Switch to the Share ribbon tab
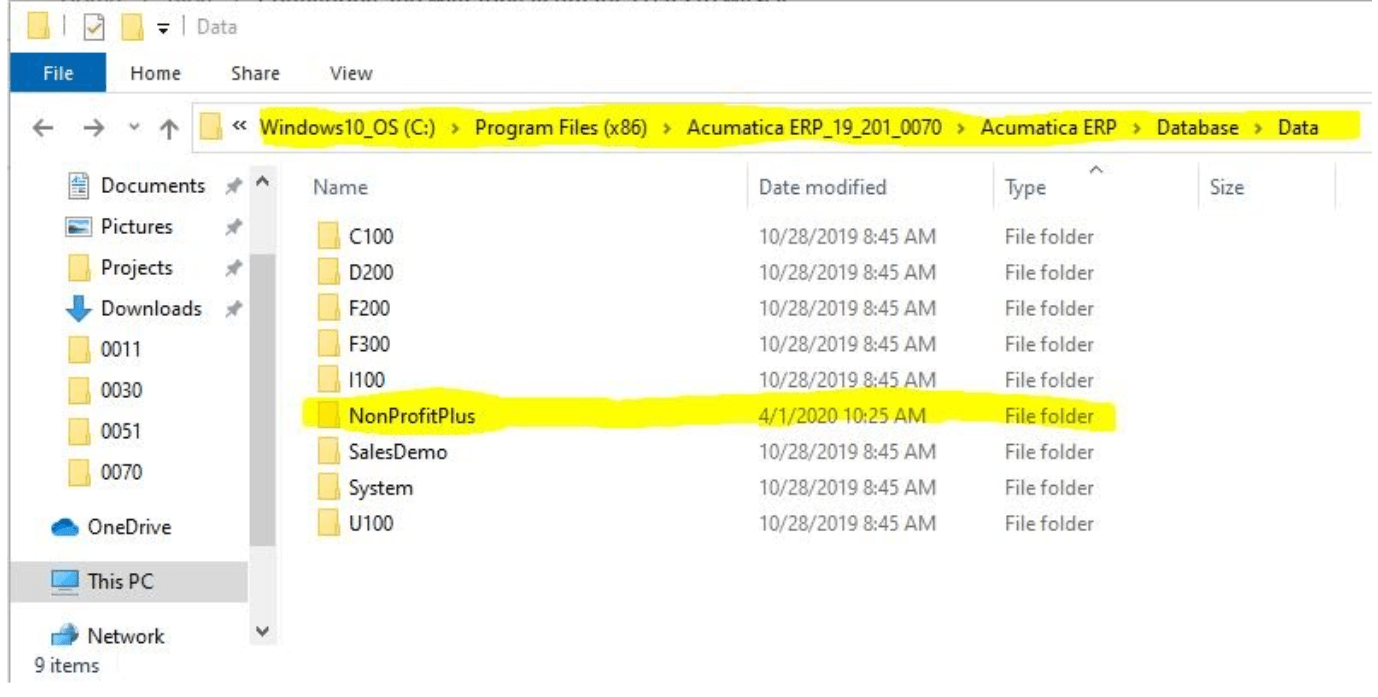 pyautogui.click(x=255, y=73)
